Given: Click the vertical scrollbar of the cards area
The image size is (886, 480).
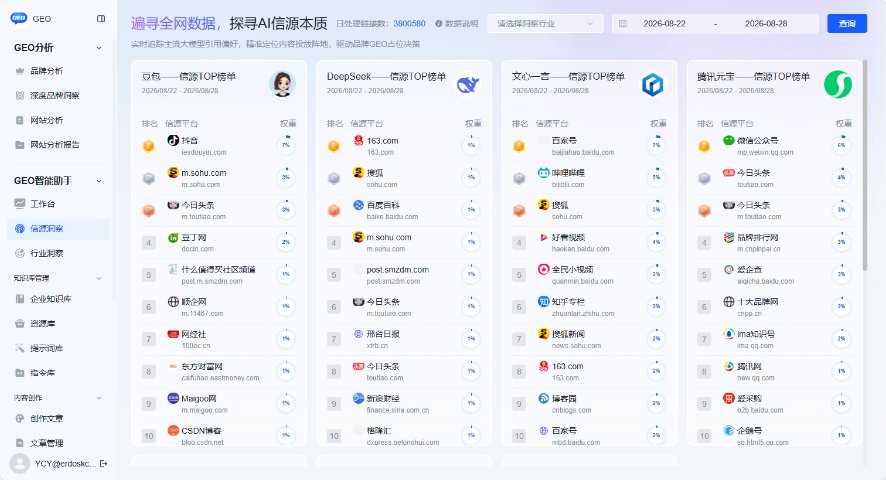Looking at the screenshot, I should [865, 165].
